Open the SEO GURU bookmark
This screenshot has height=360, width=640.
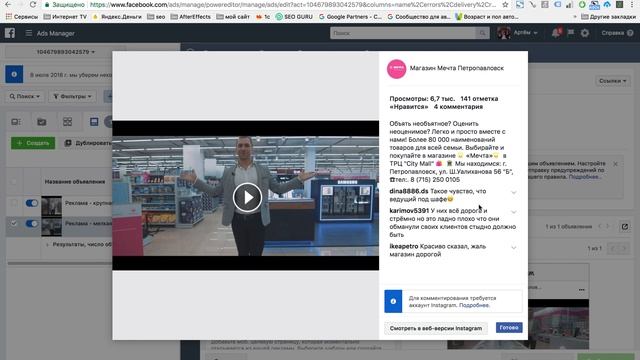(294, 17)
